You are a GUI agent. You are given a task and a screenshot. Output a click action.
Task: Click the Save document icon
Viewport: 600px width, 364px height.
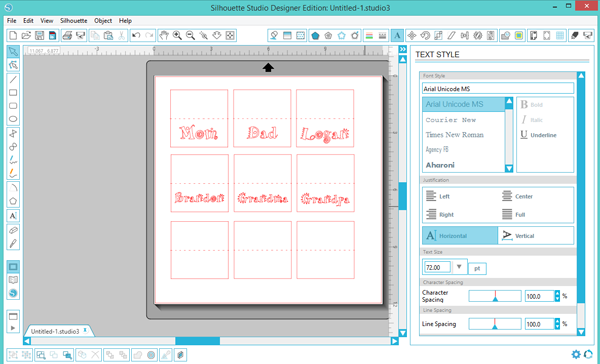tap(39, 36)
